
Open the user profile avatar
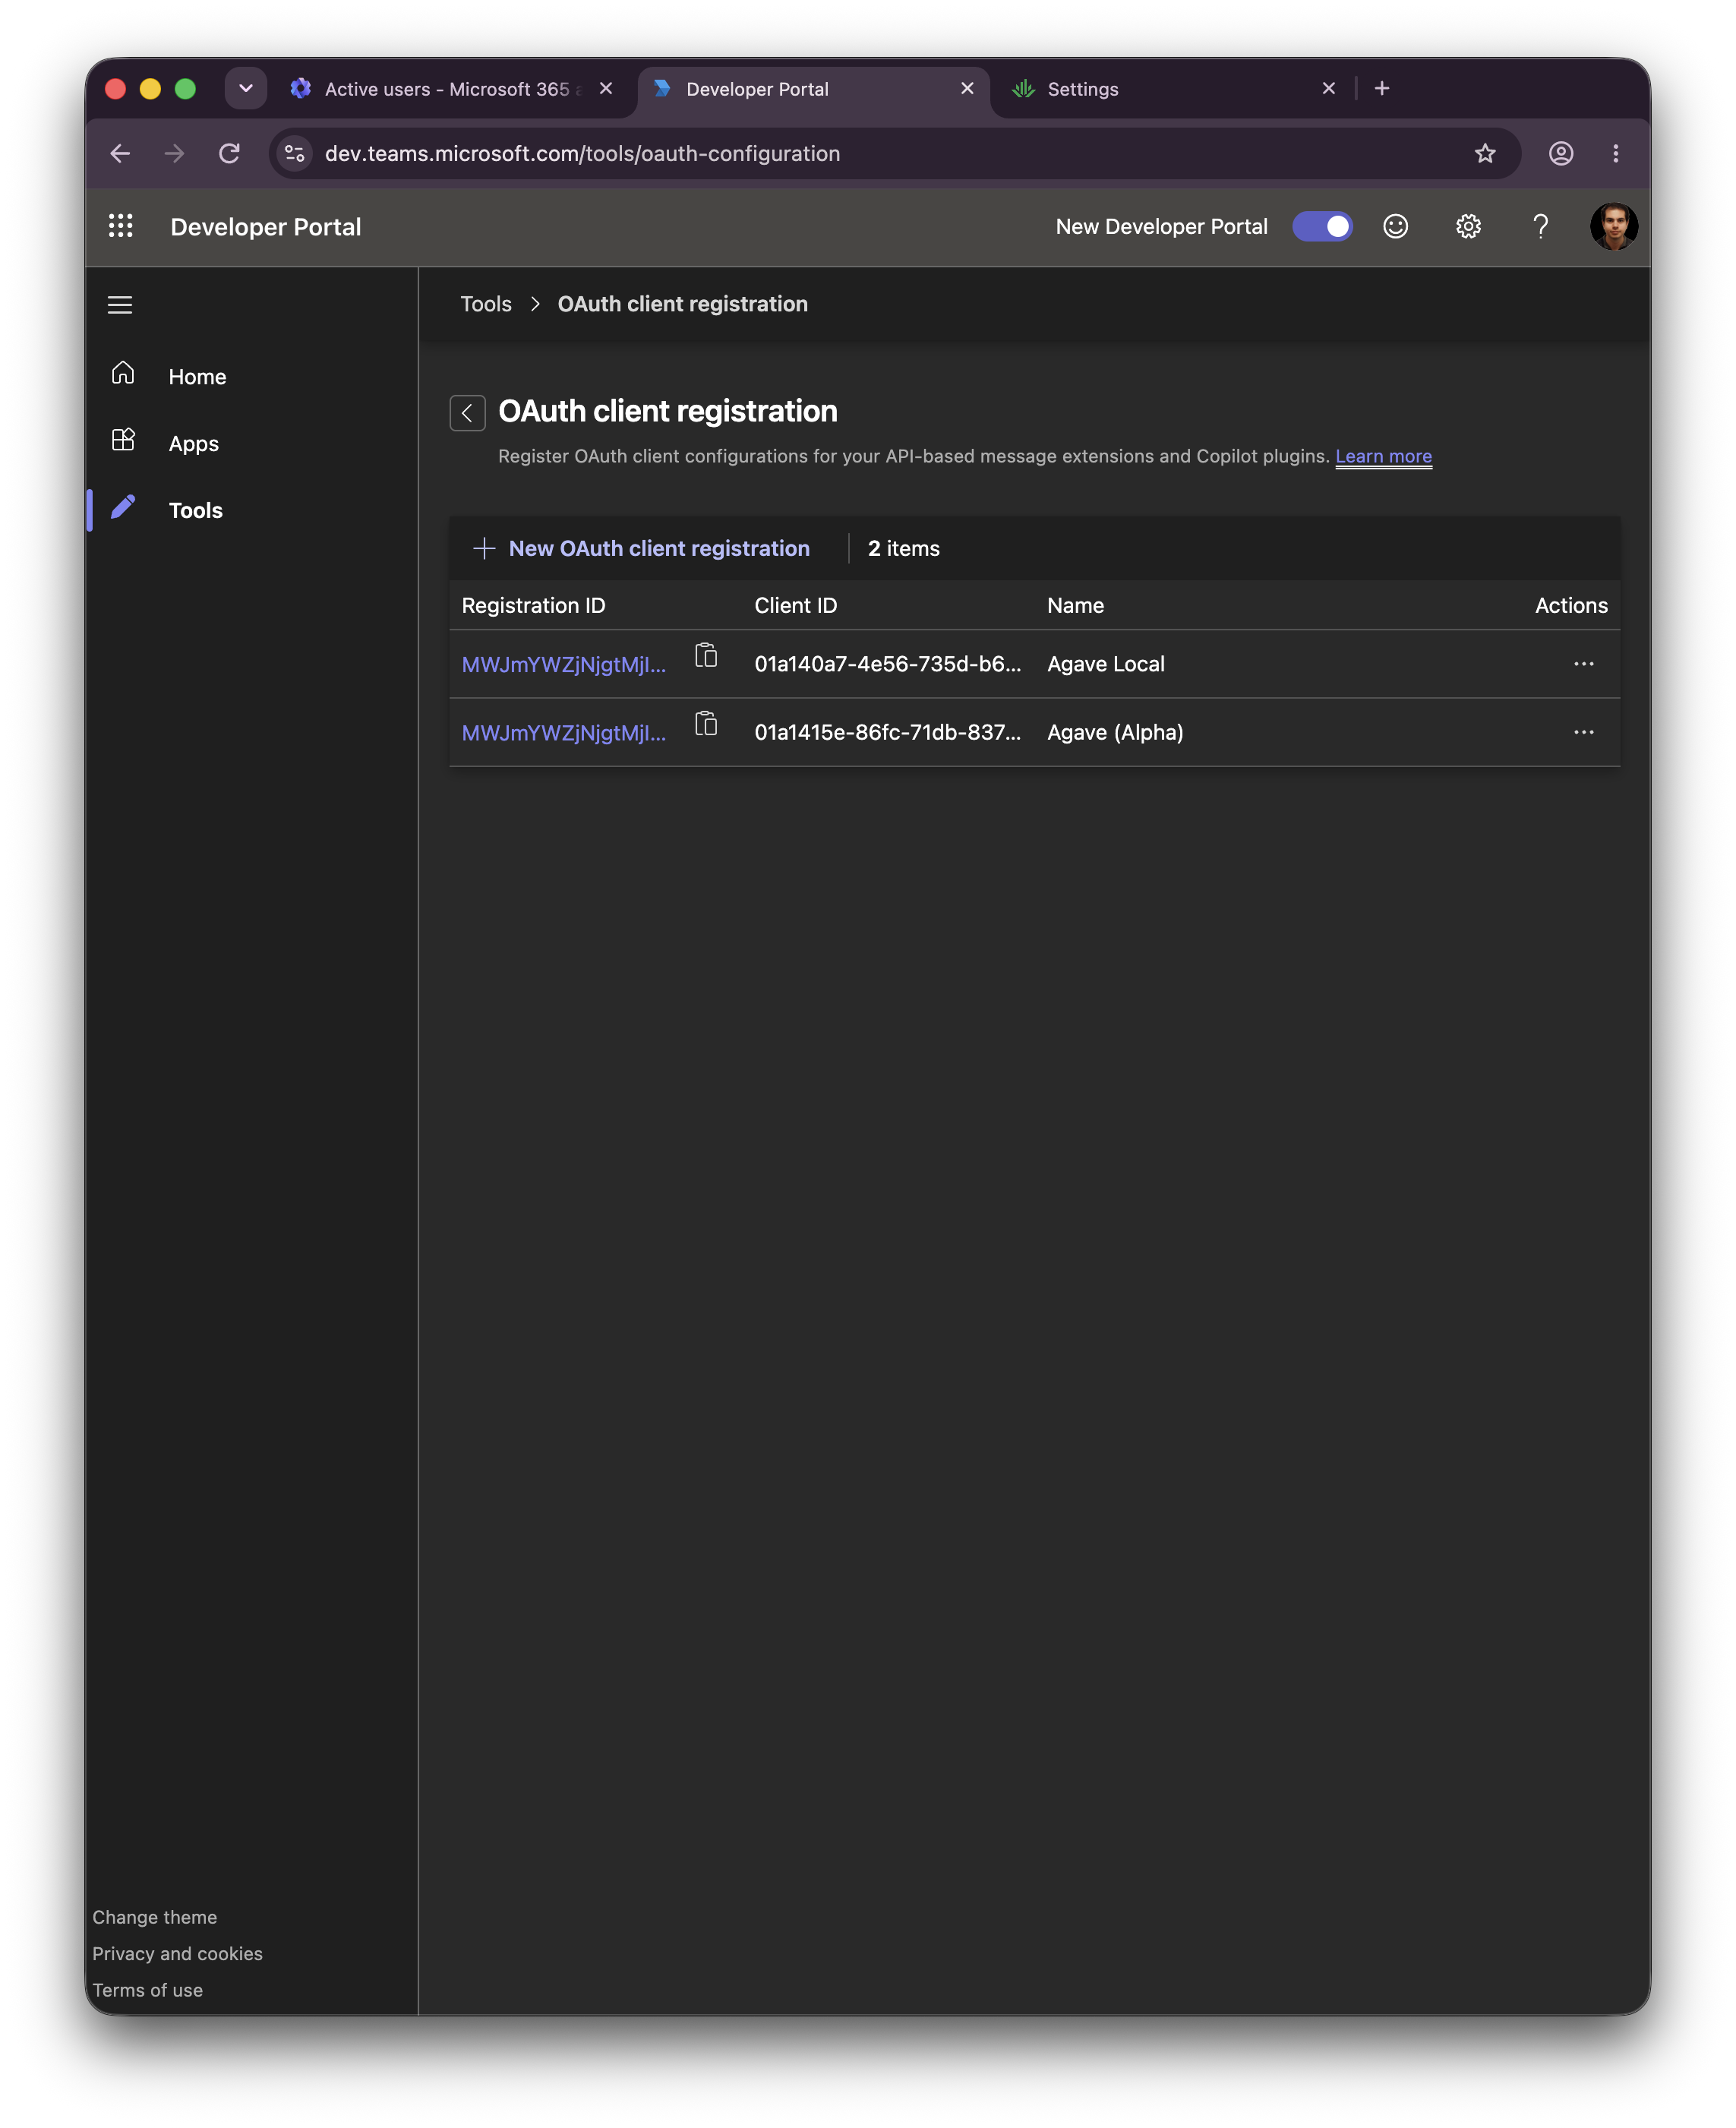[x=1614, y=227]
